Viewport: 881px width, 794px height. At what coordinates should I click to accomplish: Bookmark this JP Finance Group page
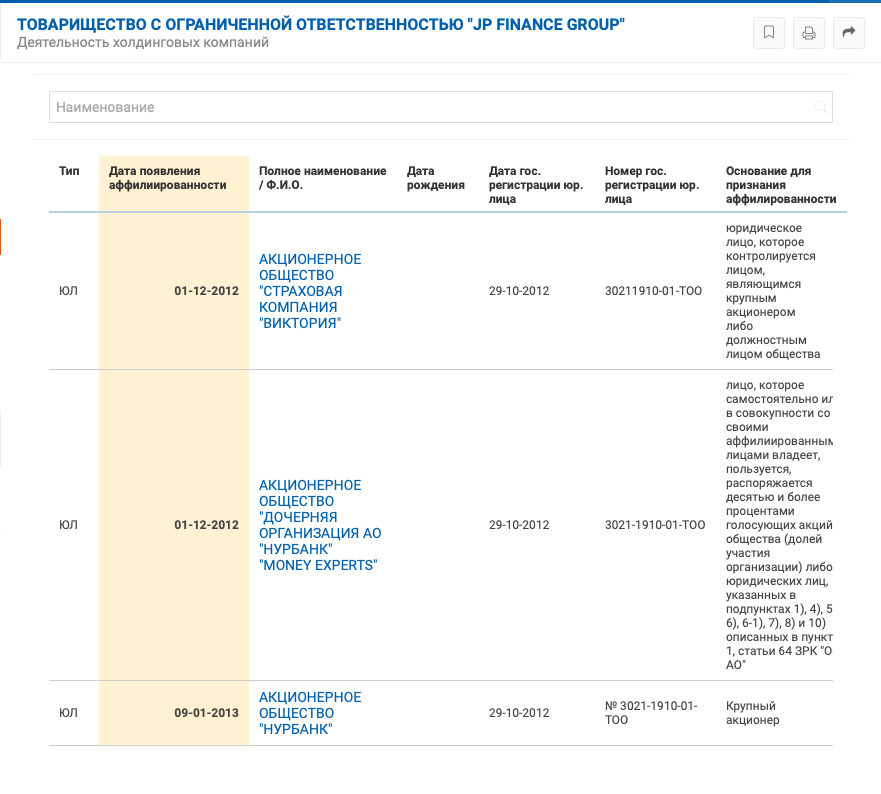[x=768, y=33]
